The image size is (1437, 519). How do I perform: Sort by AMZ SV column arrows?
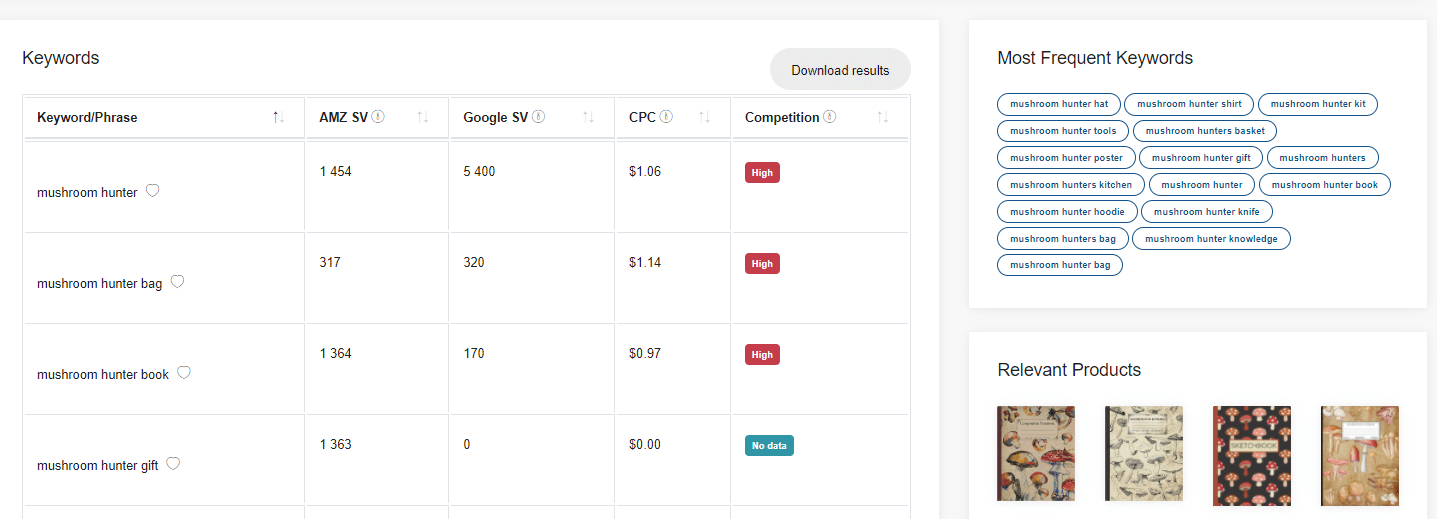pos(423,118)
